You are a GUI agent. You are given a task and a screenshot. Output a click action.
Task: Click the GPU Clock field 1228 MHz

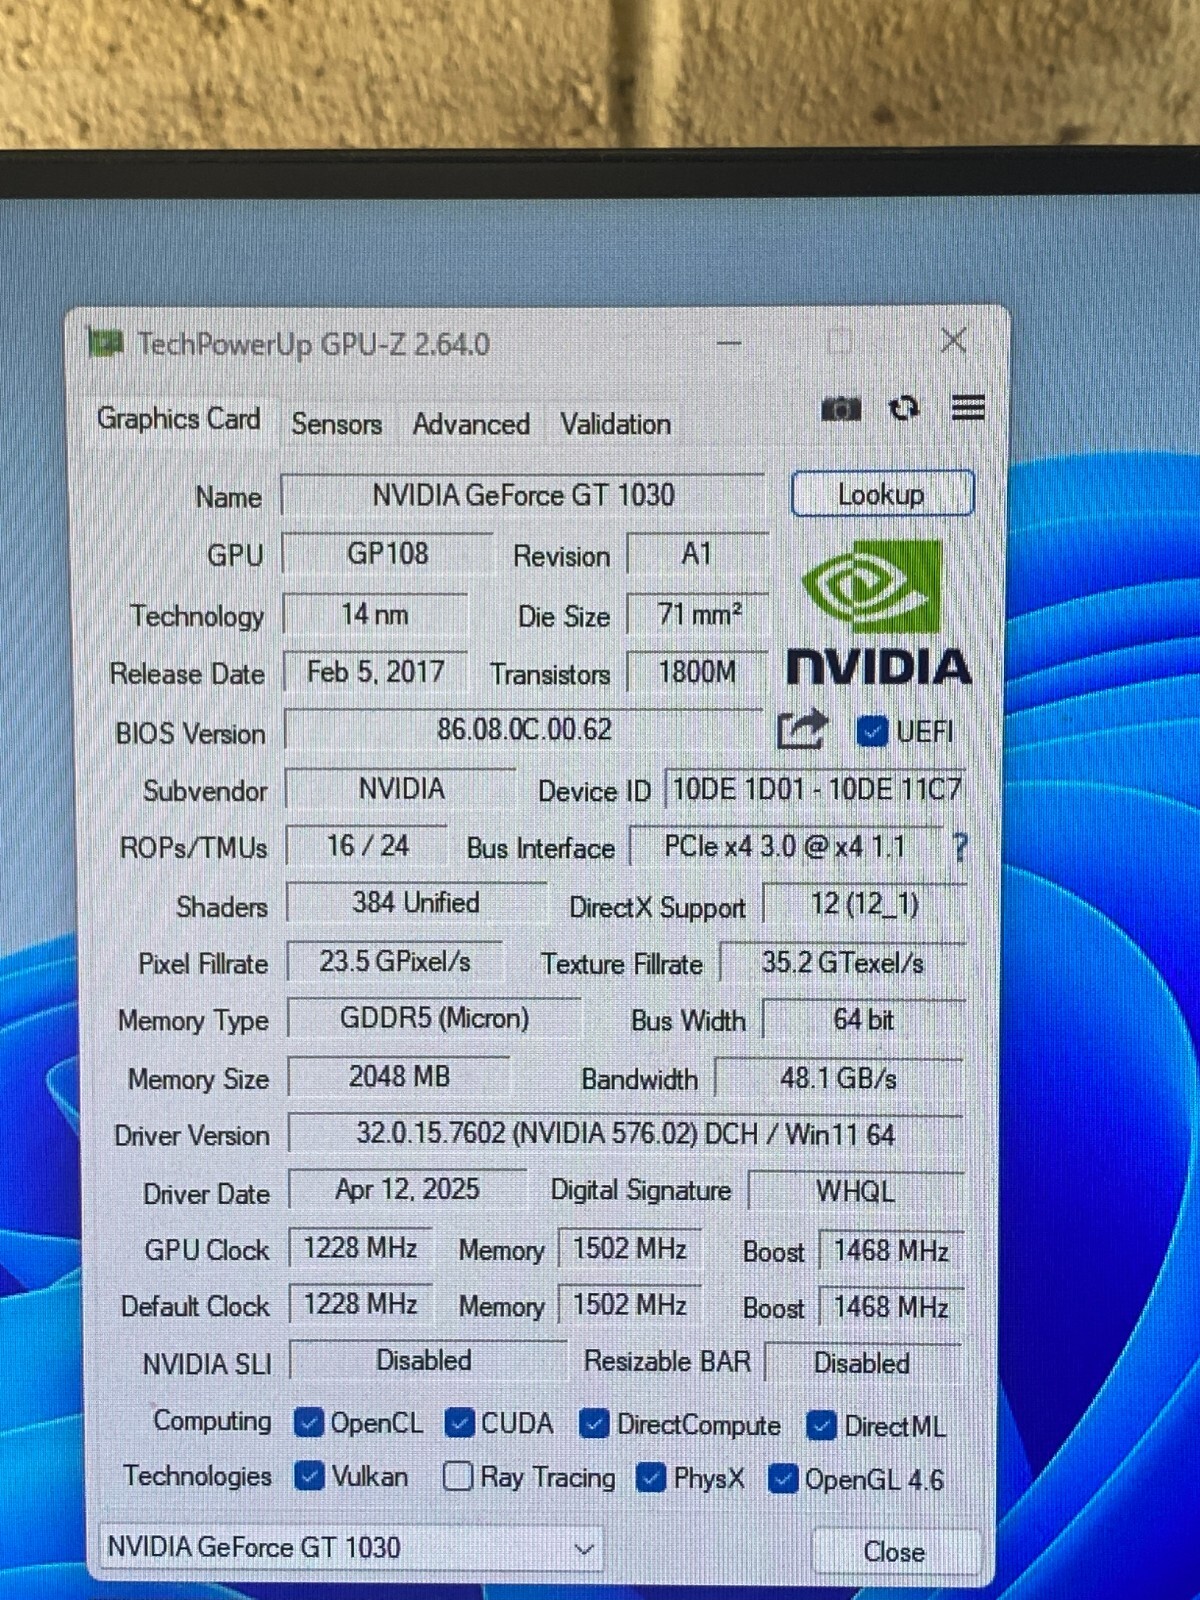coord(360,1248)
